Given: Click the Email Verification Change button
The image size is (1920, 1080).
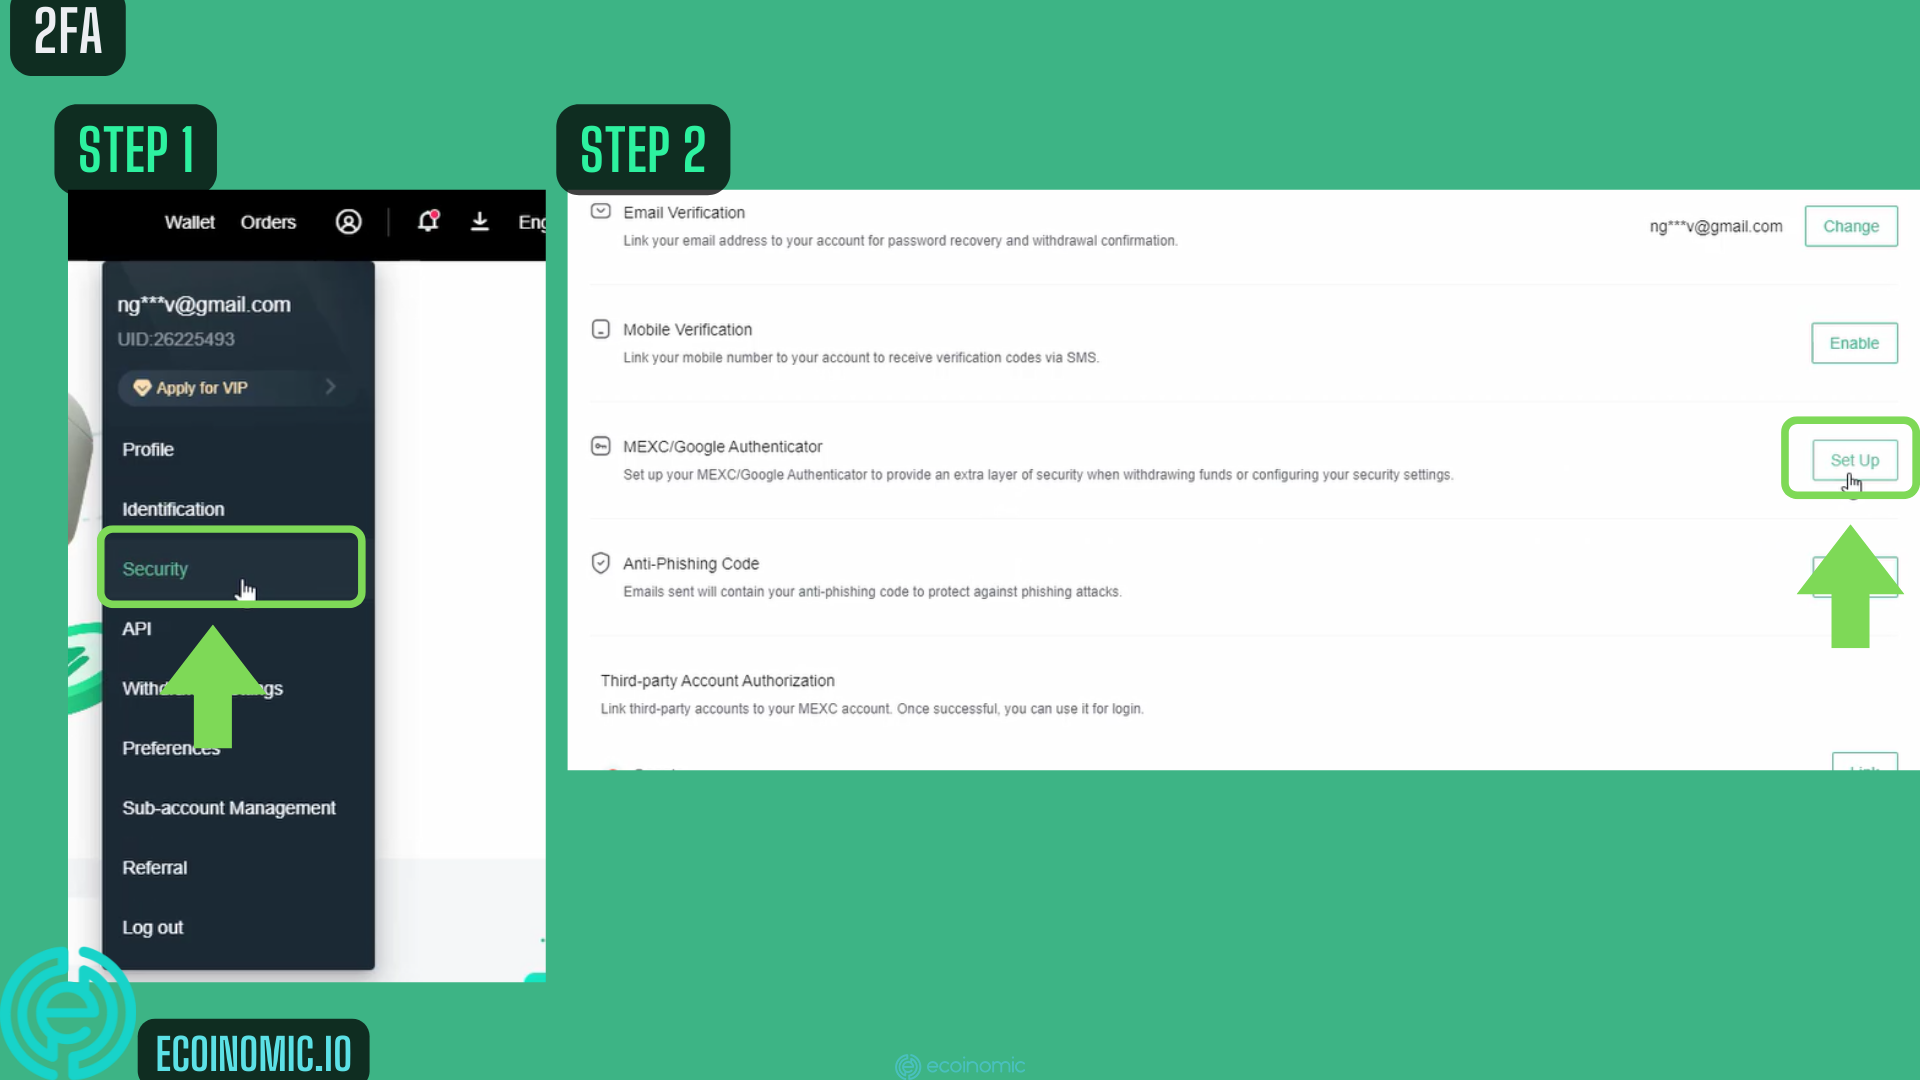Looking at the screenshot, I should point(1851,225).
